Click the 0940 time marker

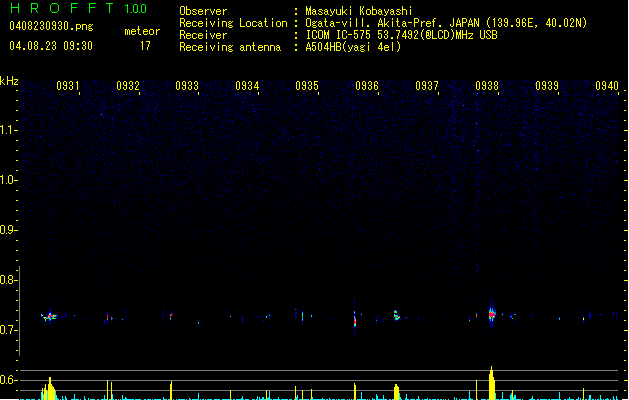tap(607, 86)
